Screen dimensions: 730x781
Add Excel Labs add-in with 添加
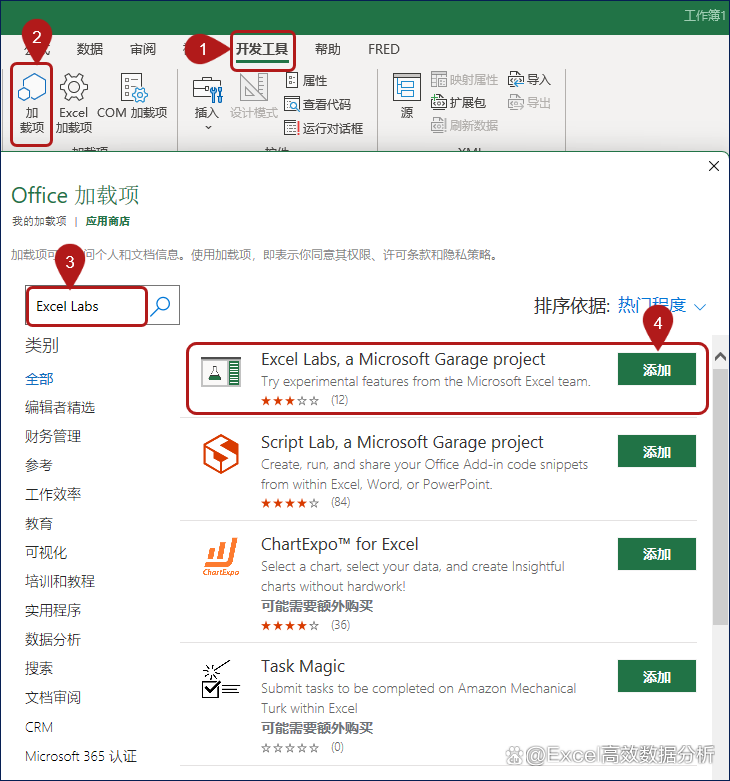[x=656, y=369]
